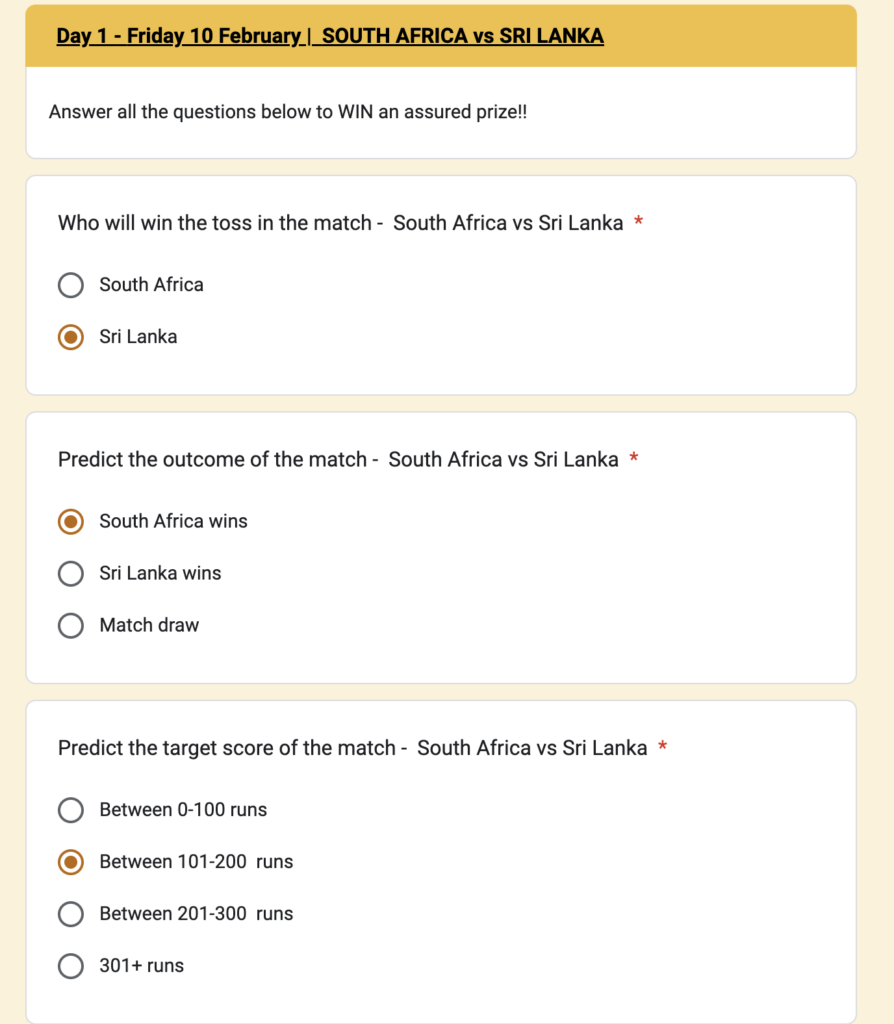Click the 'Who will win the toss' question title
Screen dimensions: 894x1024
(x=340, y=223)
